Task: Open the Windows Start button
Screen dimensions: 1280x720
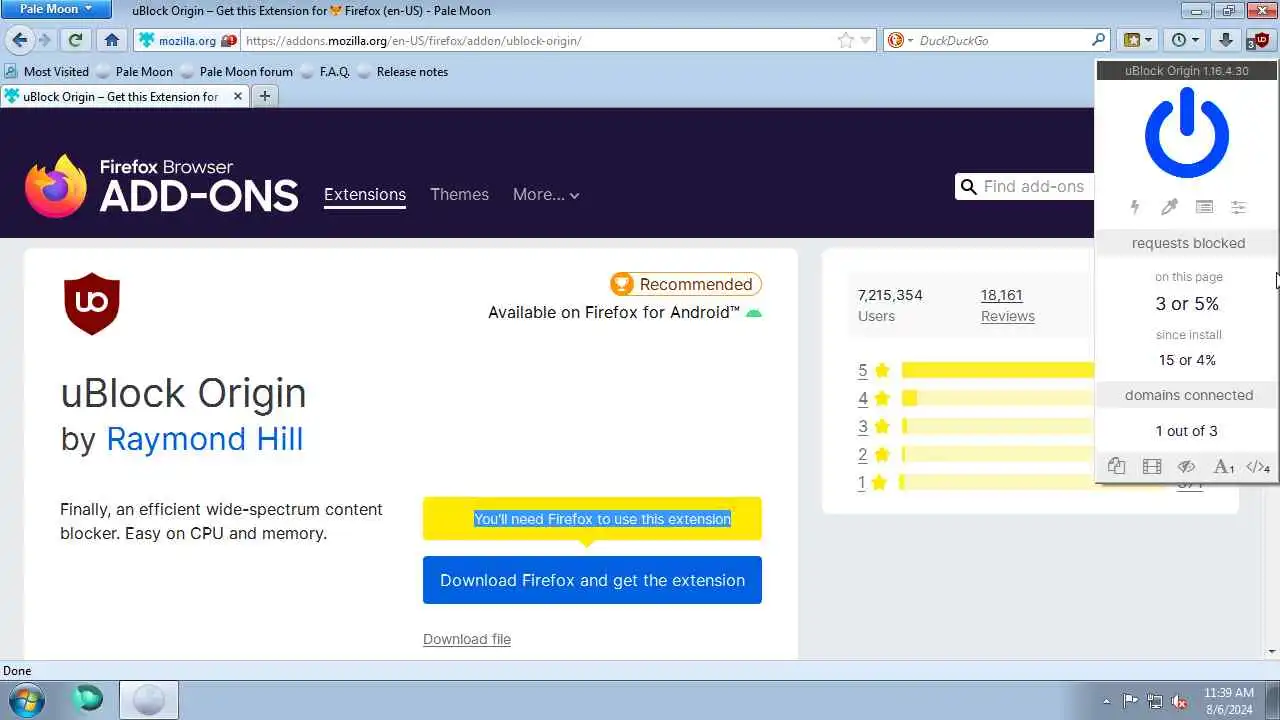Action: 24,699
